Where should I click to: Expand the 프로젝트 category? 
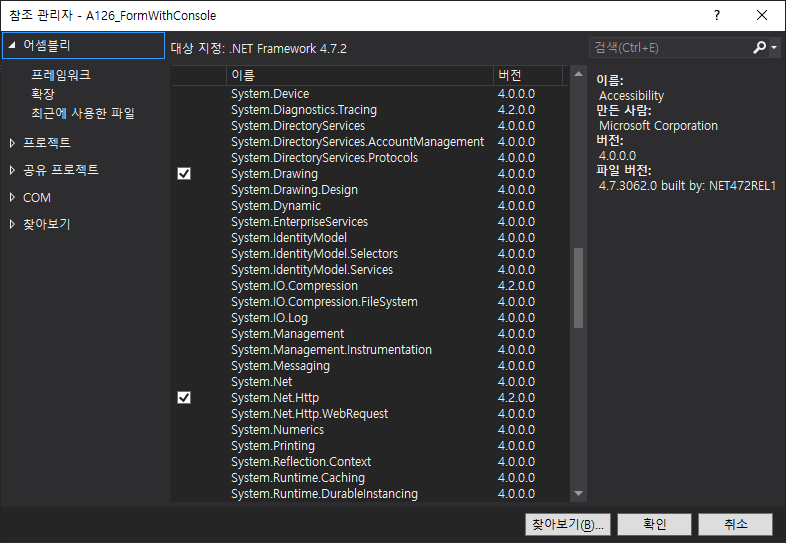coord(12,143)
